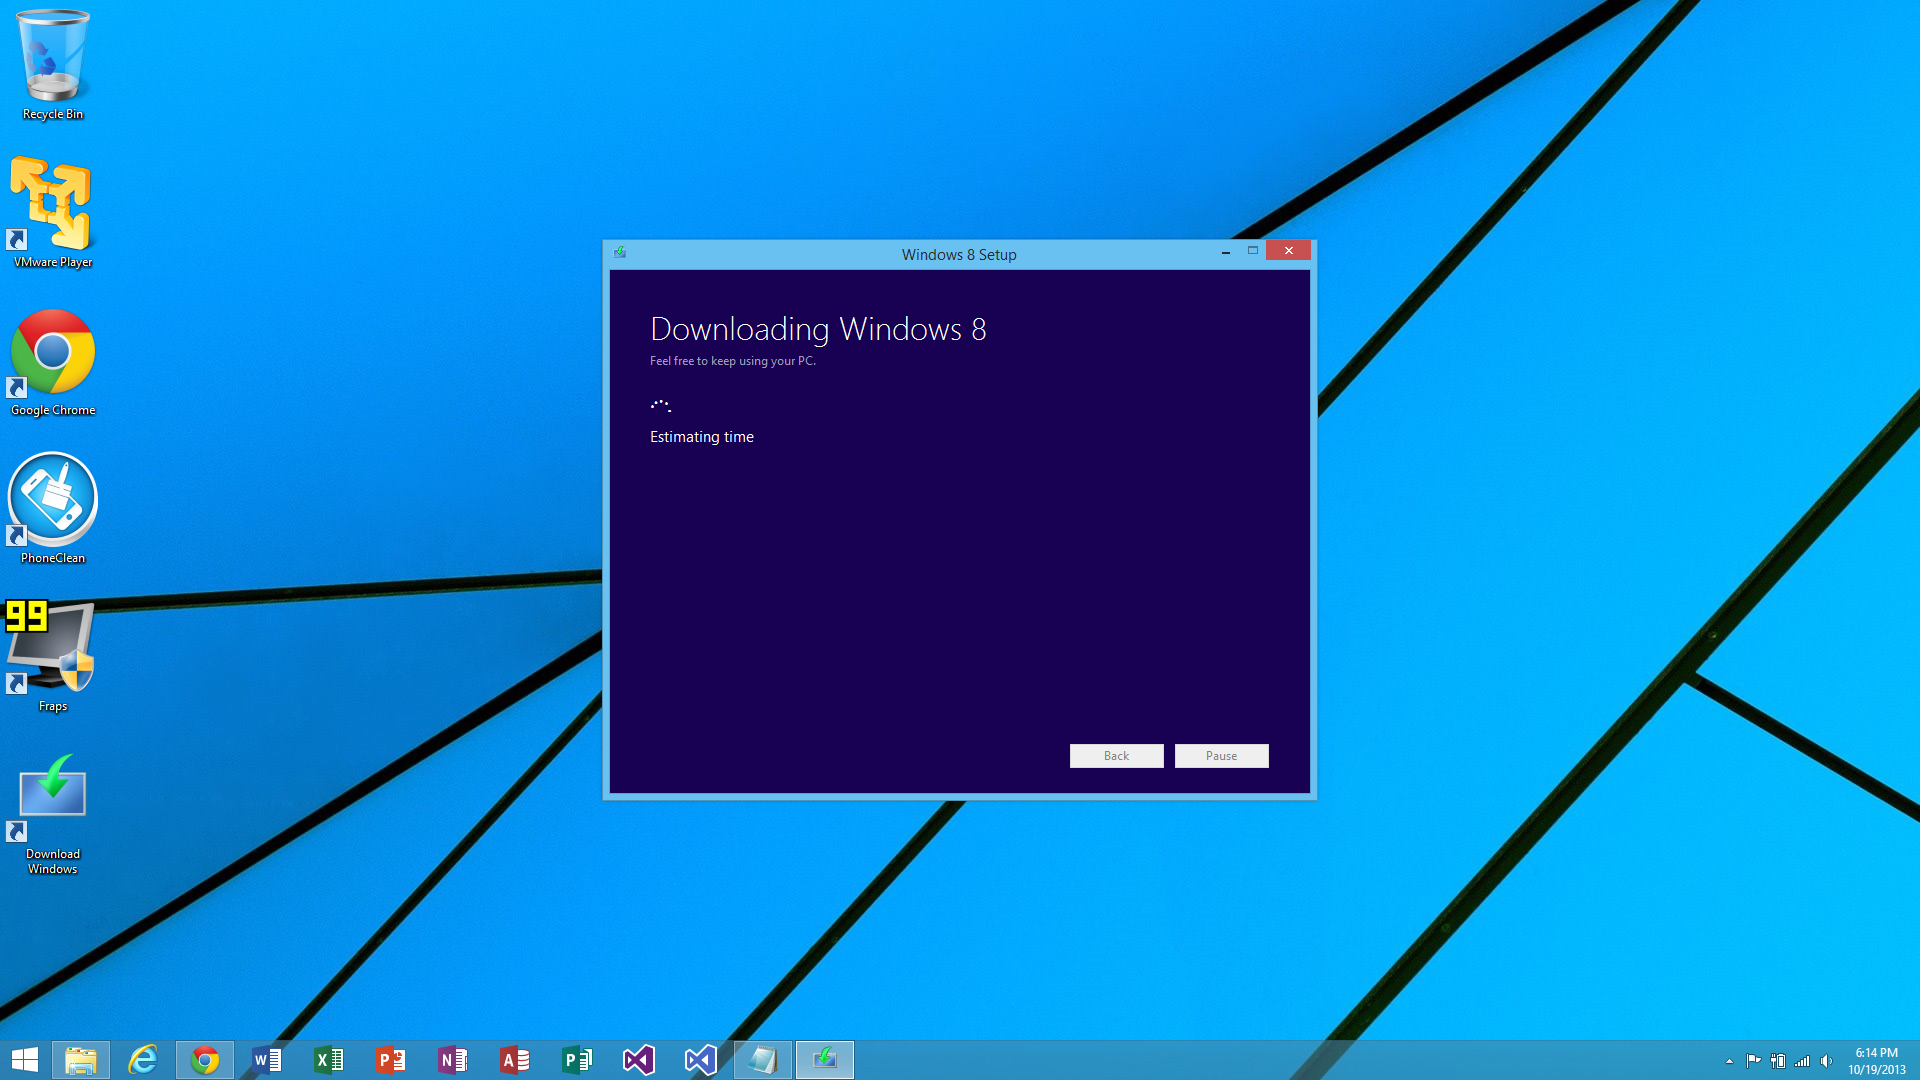Image resolution: width=1920 pixels, height=1080 pixels.
Task: Click the Pause button on download
Action: point(1220,754)
